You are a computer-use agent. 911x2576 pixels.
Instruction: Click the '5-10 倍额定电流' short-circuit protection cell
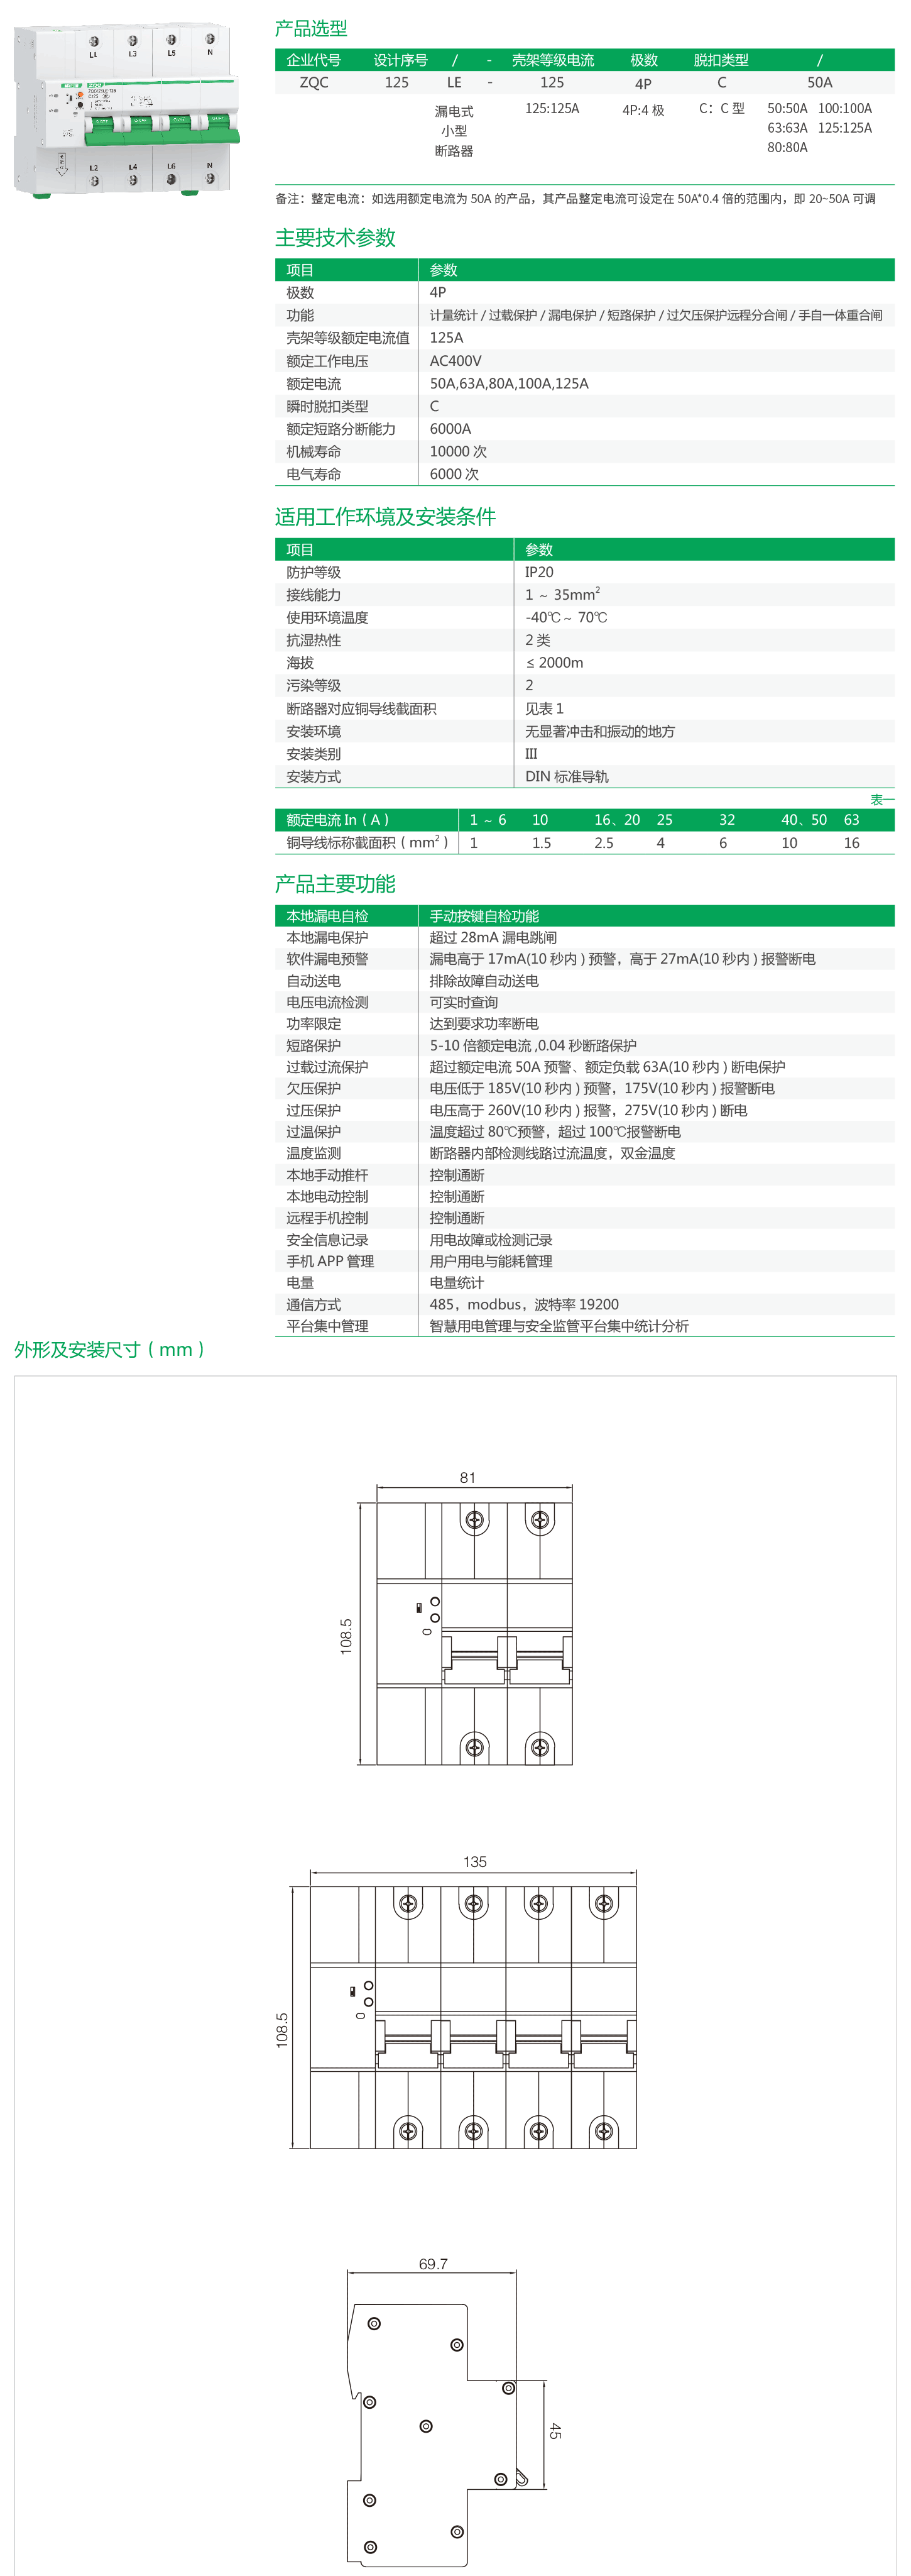pyautogui.click(x=533, y=1045)
